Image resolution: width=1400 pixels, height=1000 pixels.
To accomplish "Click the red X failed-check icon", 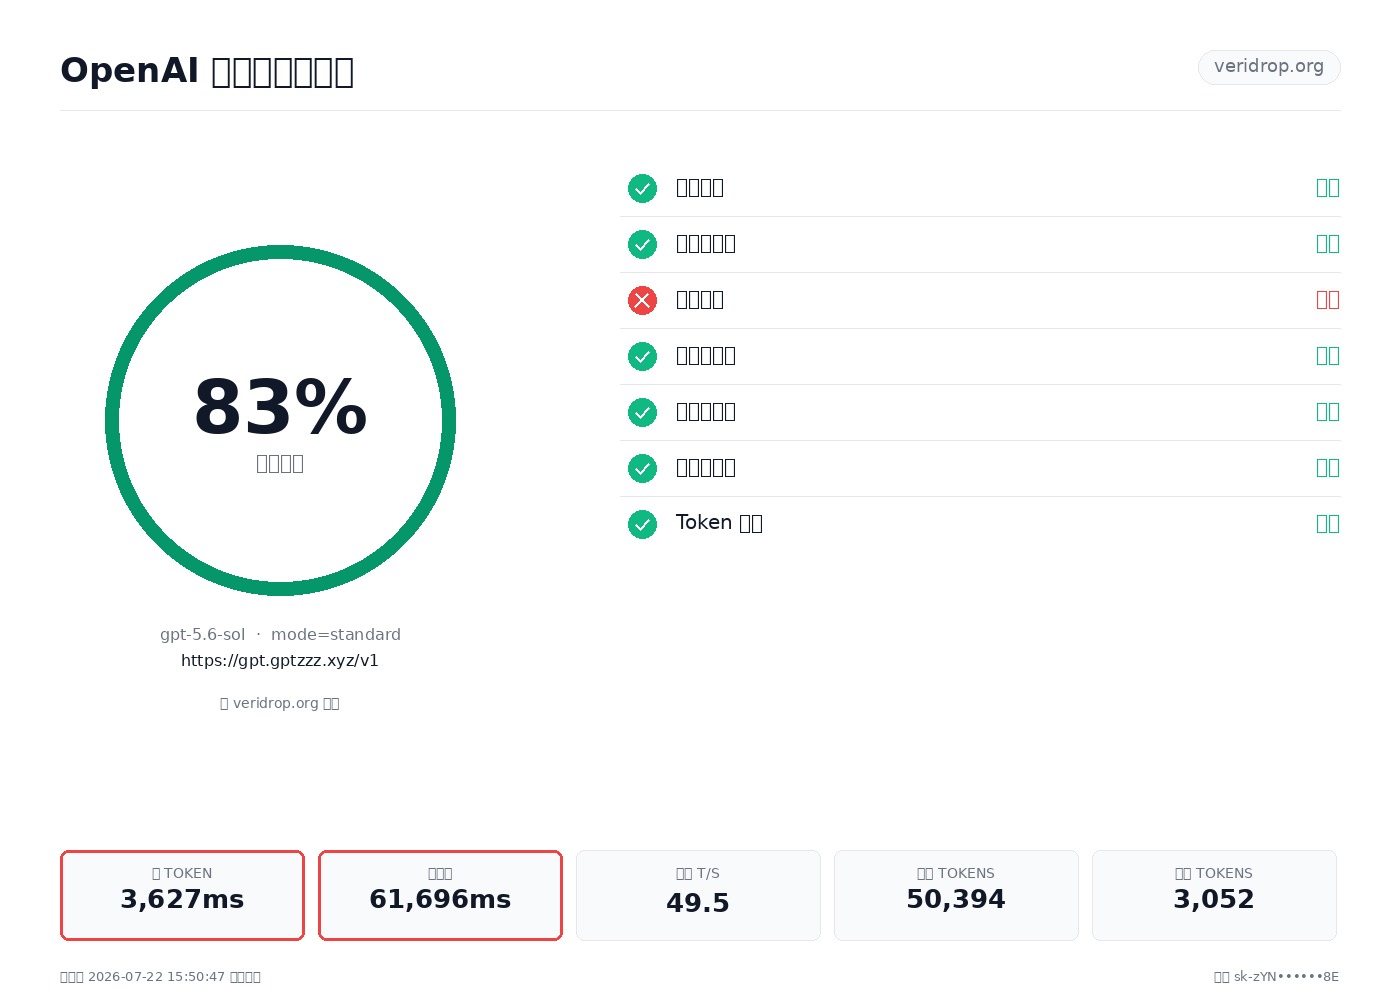I will (642, 300).
